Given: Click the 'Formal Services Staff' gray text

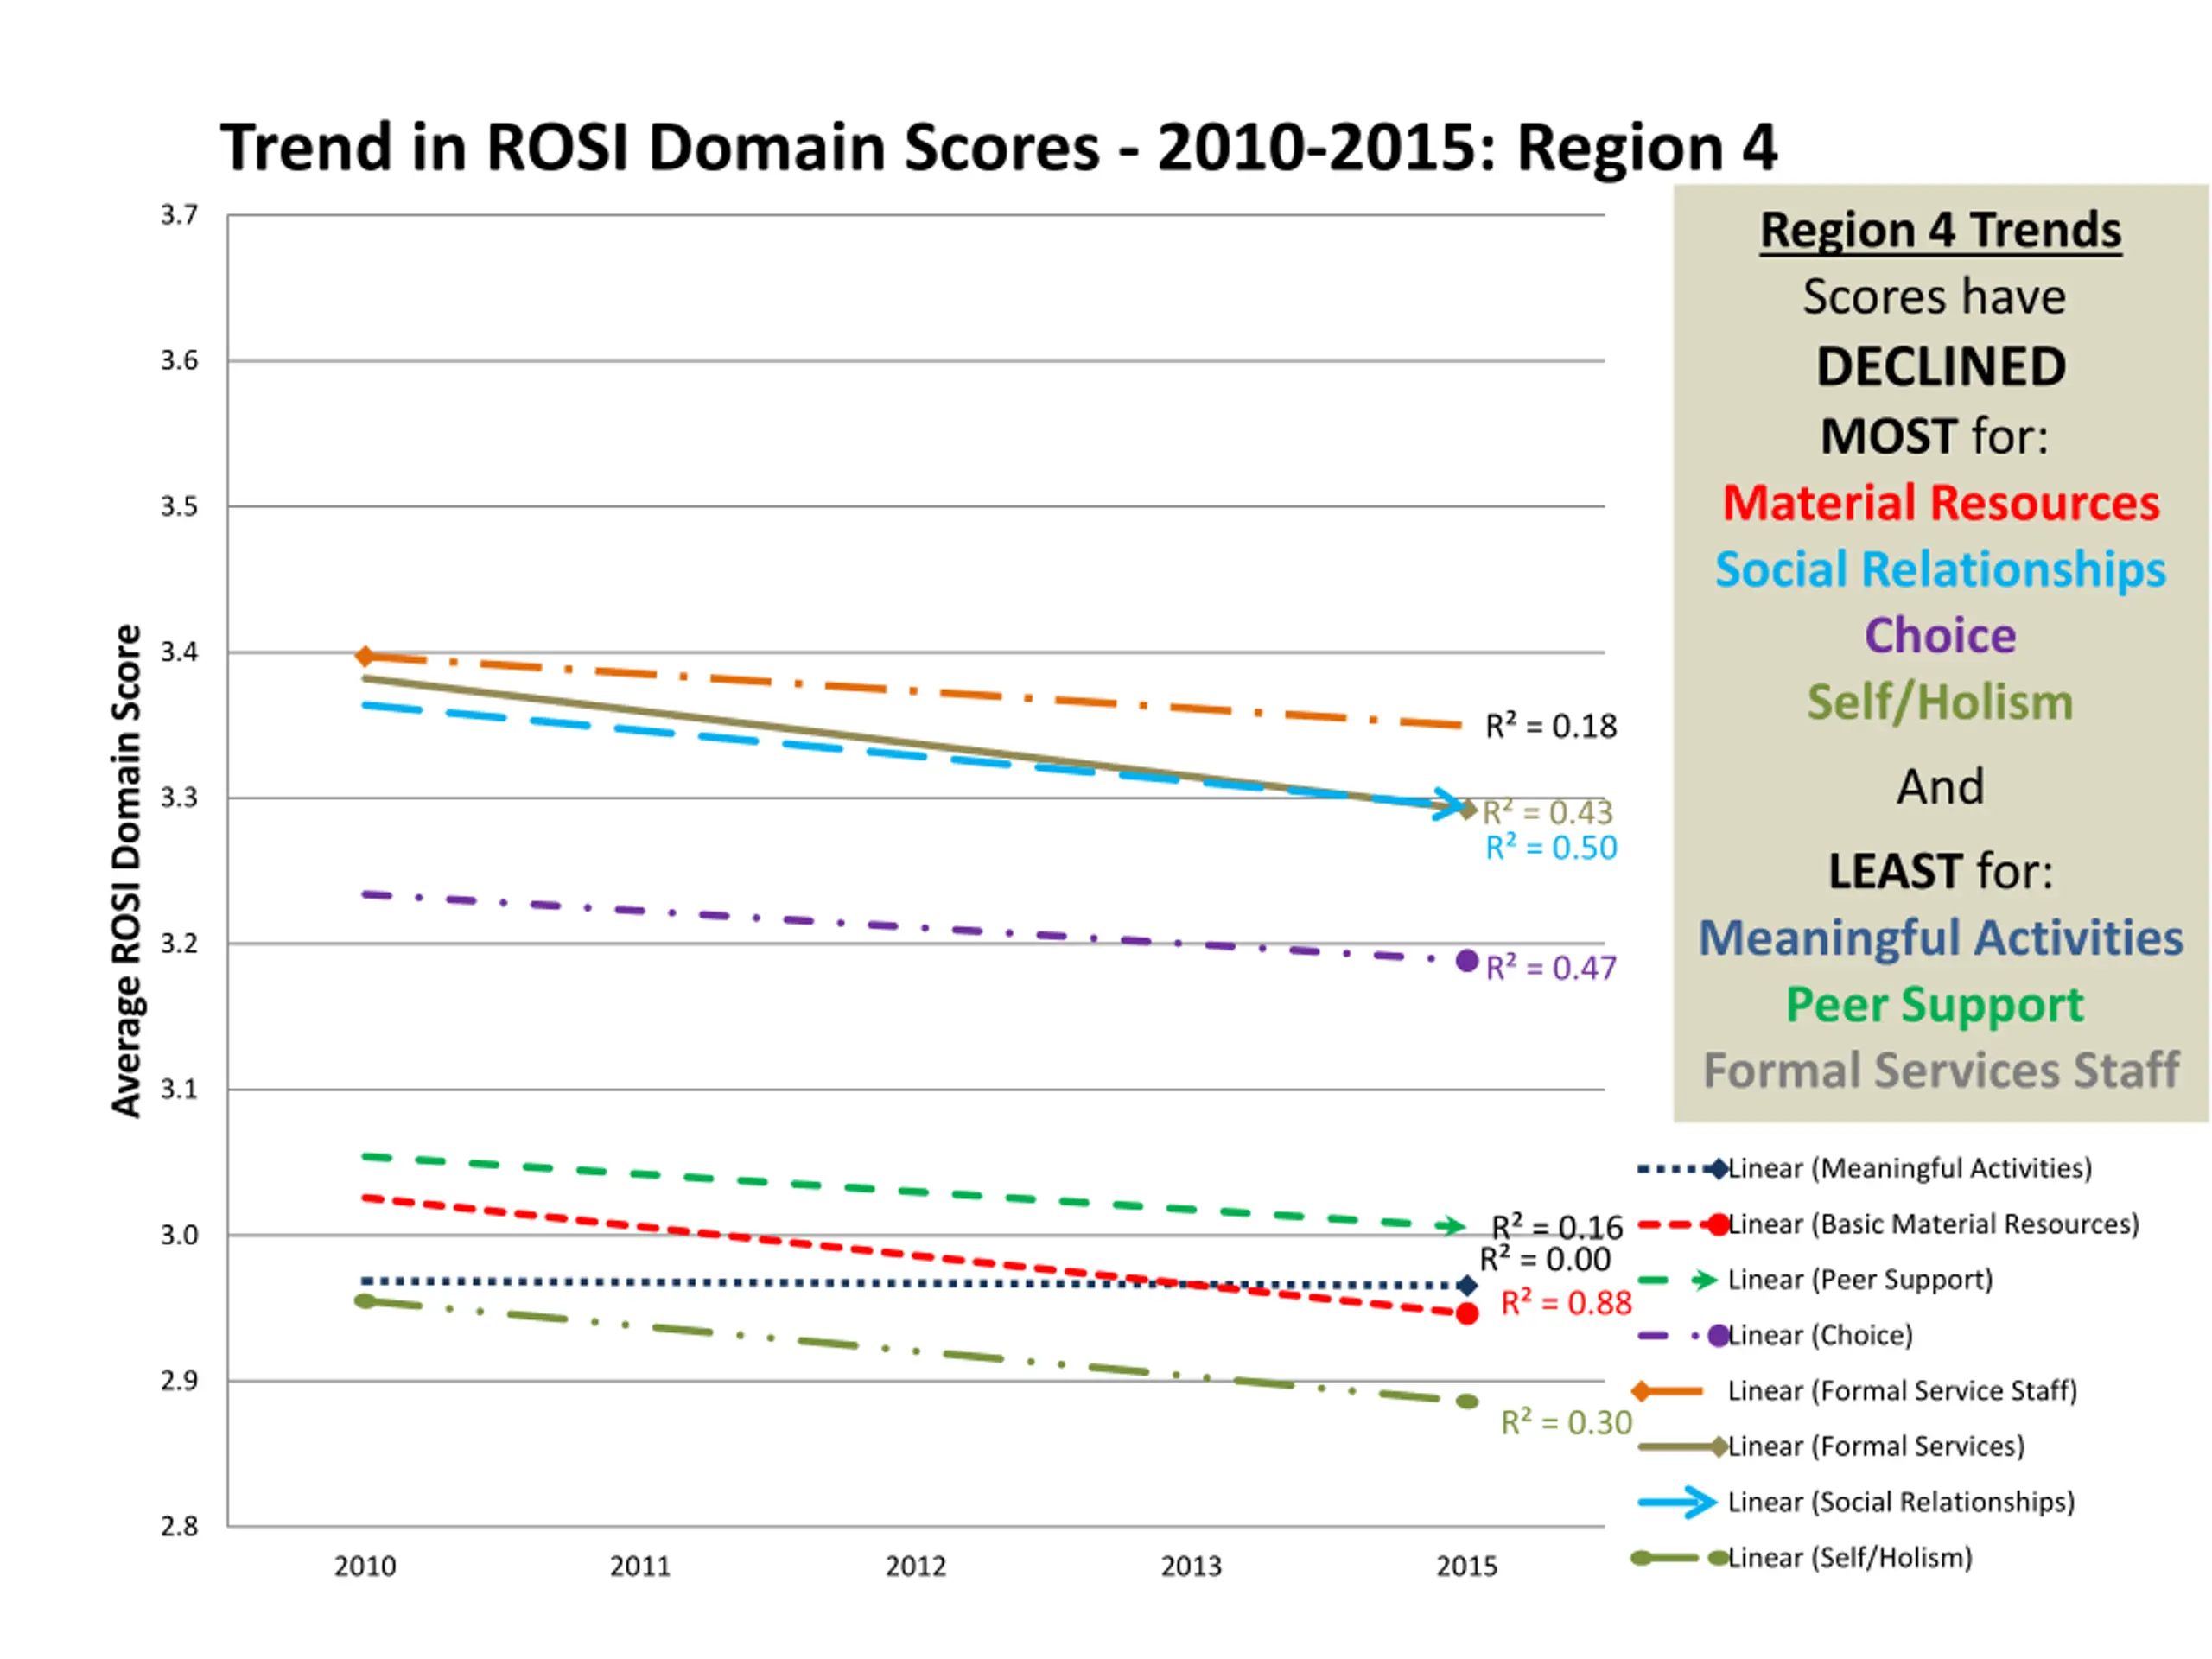Looking at the screenshot, I should [x=1940, y=1070].
